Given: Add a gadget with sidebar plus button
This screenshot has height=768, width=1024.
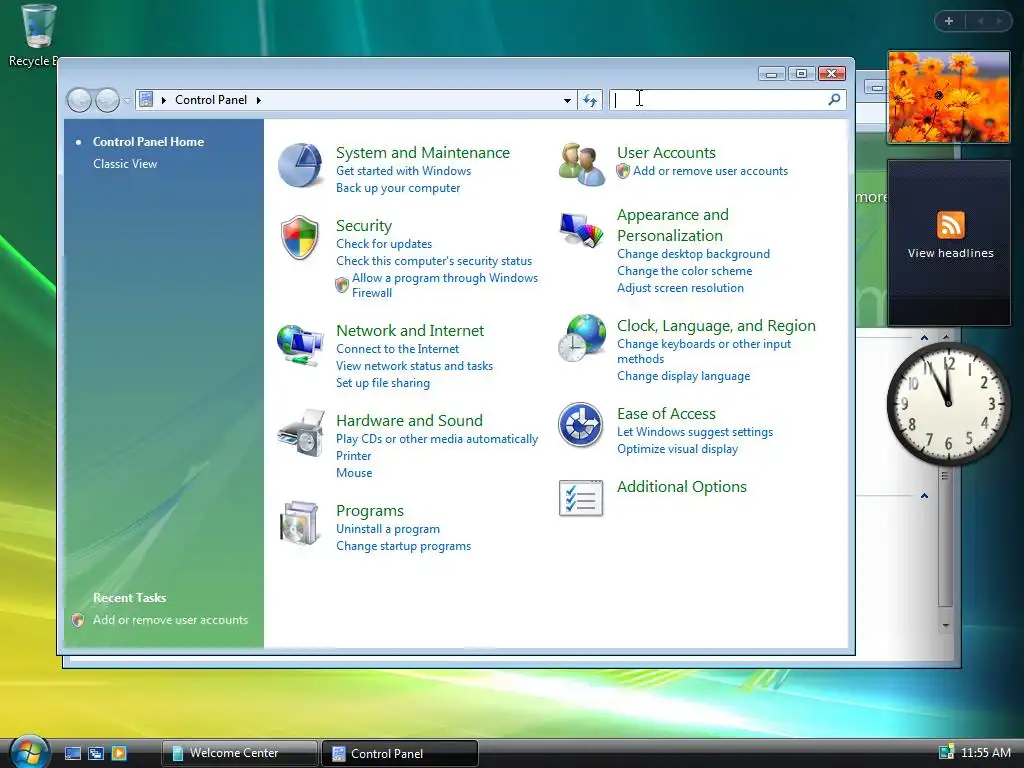Looking at the screenshot, I should click(949, 21).
